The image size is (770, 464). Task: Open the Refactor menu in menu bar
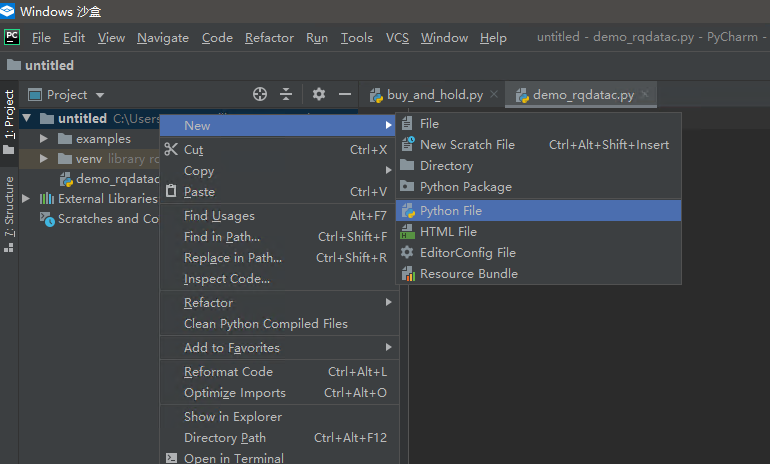tap(269, 38)
